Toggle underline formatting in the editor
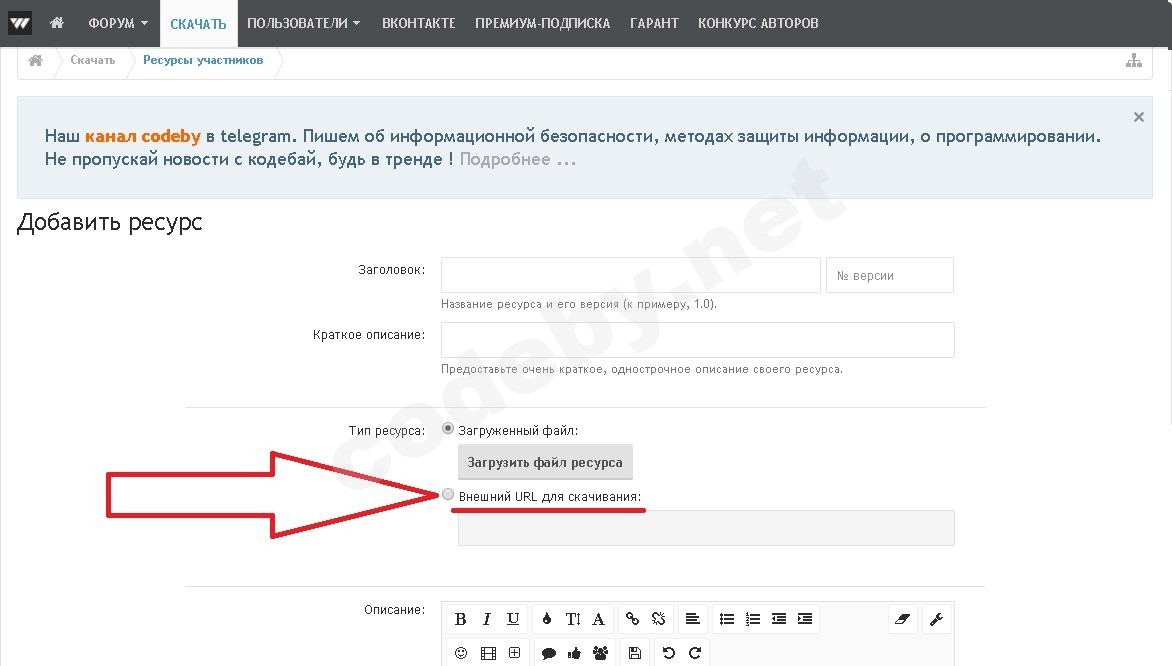 point(513,619)
